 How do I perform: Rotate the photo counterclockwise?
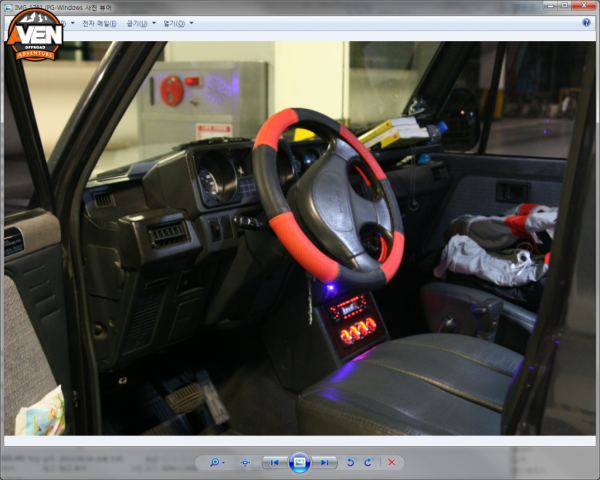point(350,462)
